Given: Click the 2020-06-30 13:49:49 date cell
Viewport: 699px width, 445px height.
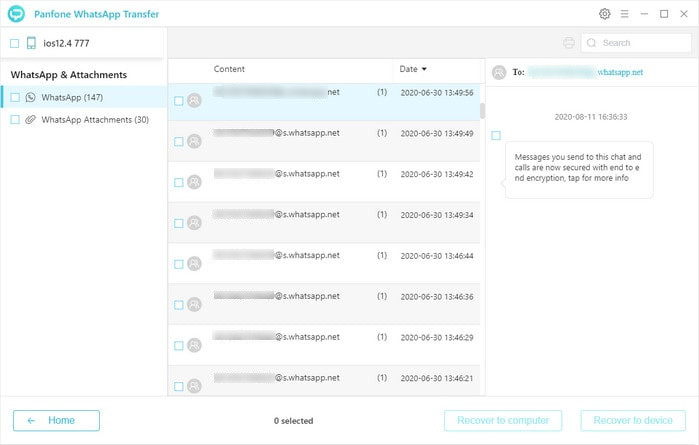Looking at the screenshot, I should [437, 133].
